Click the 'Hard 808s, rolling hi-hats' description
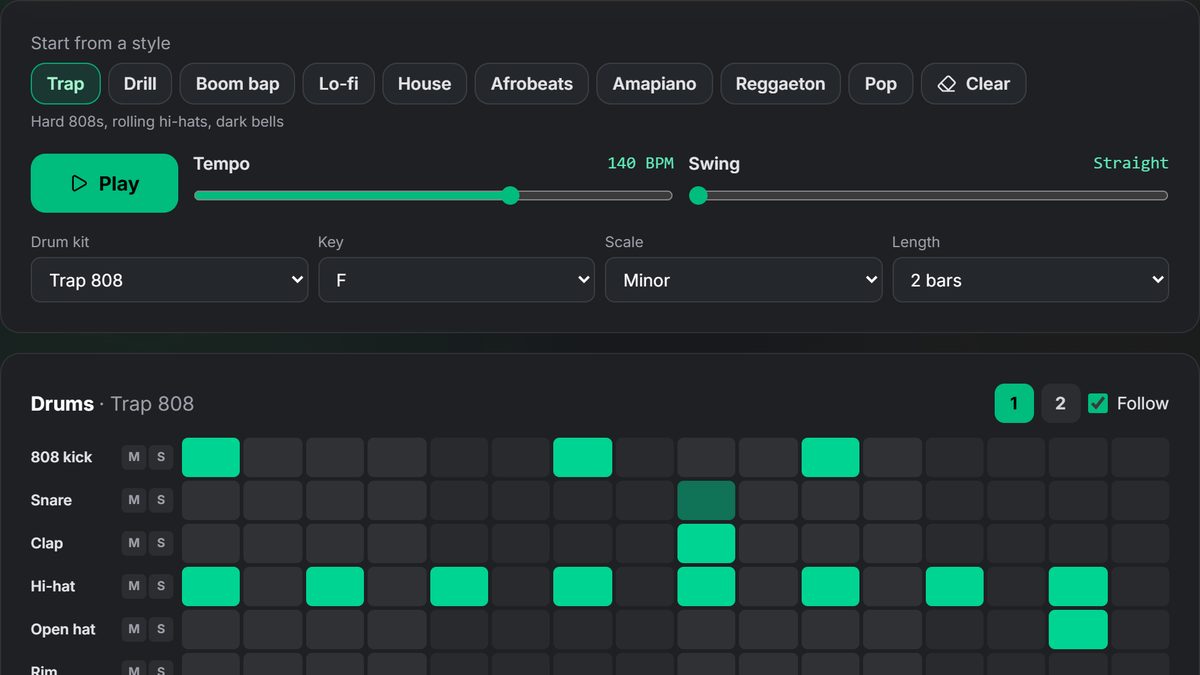The width and height of the screenshot is (1200, 675). click(x=157, y=122)
